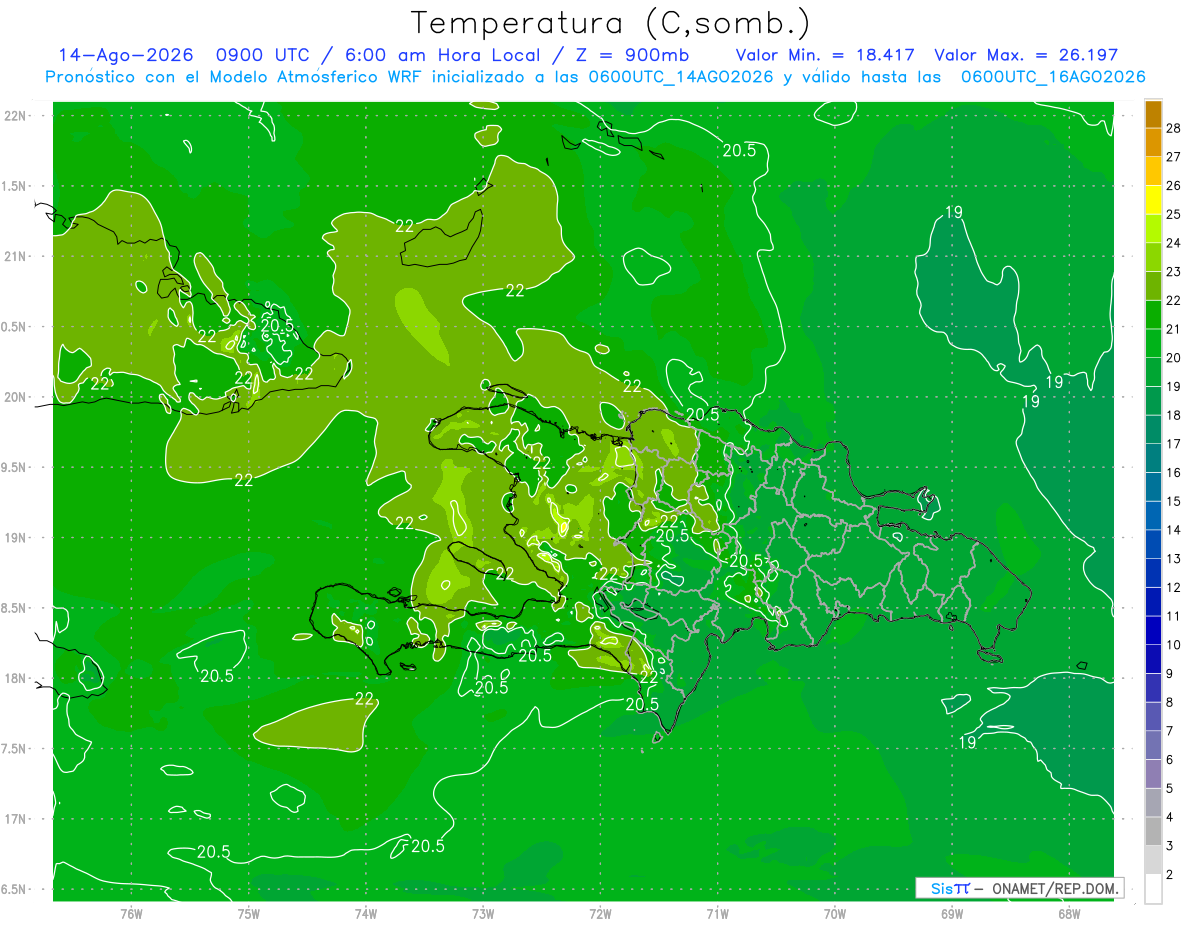
Task: Click the '74W' longitude axis label
Action: (x=366, y=914)
